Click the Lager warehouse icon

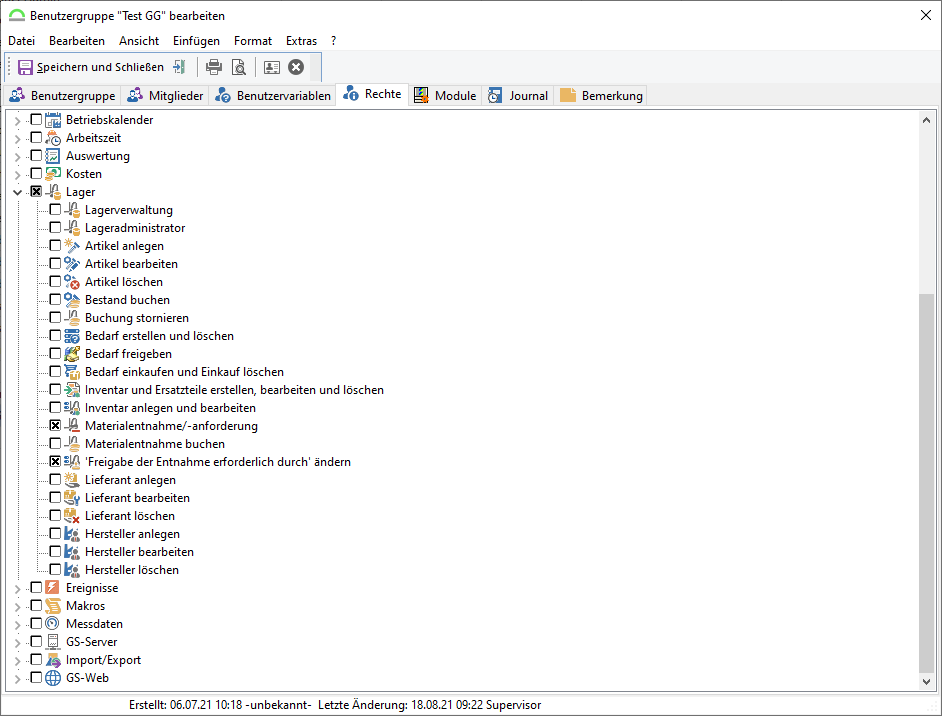click(53, 192)
